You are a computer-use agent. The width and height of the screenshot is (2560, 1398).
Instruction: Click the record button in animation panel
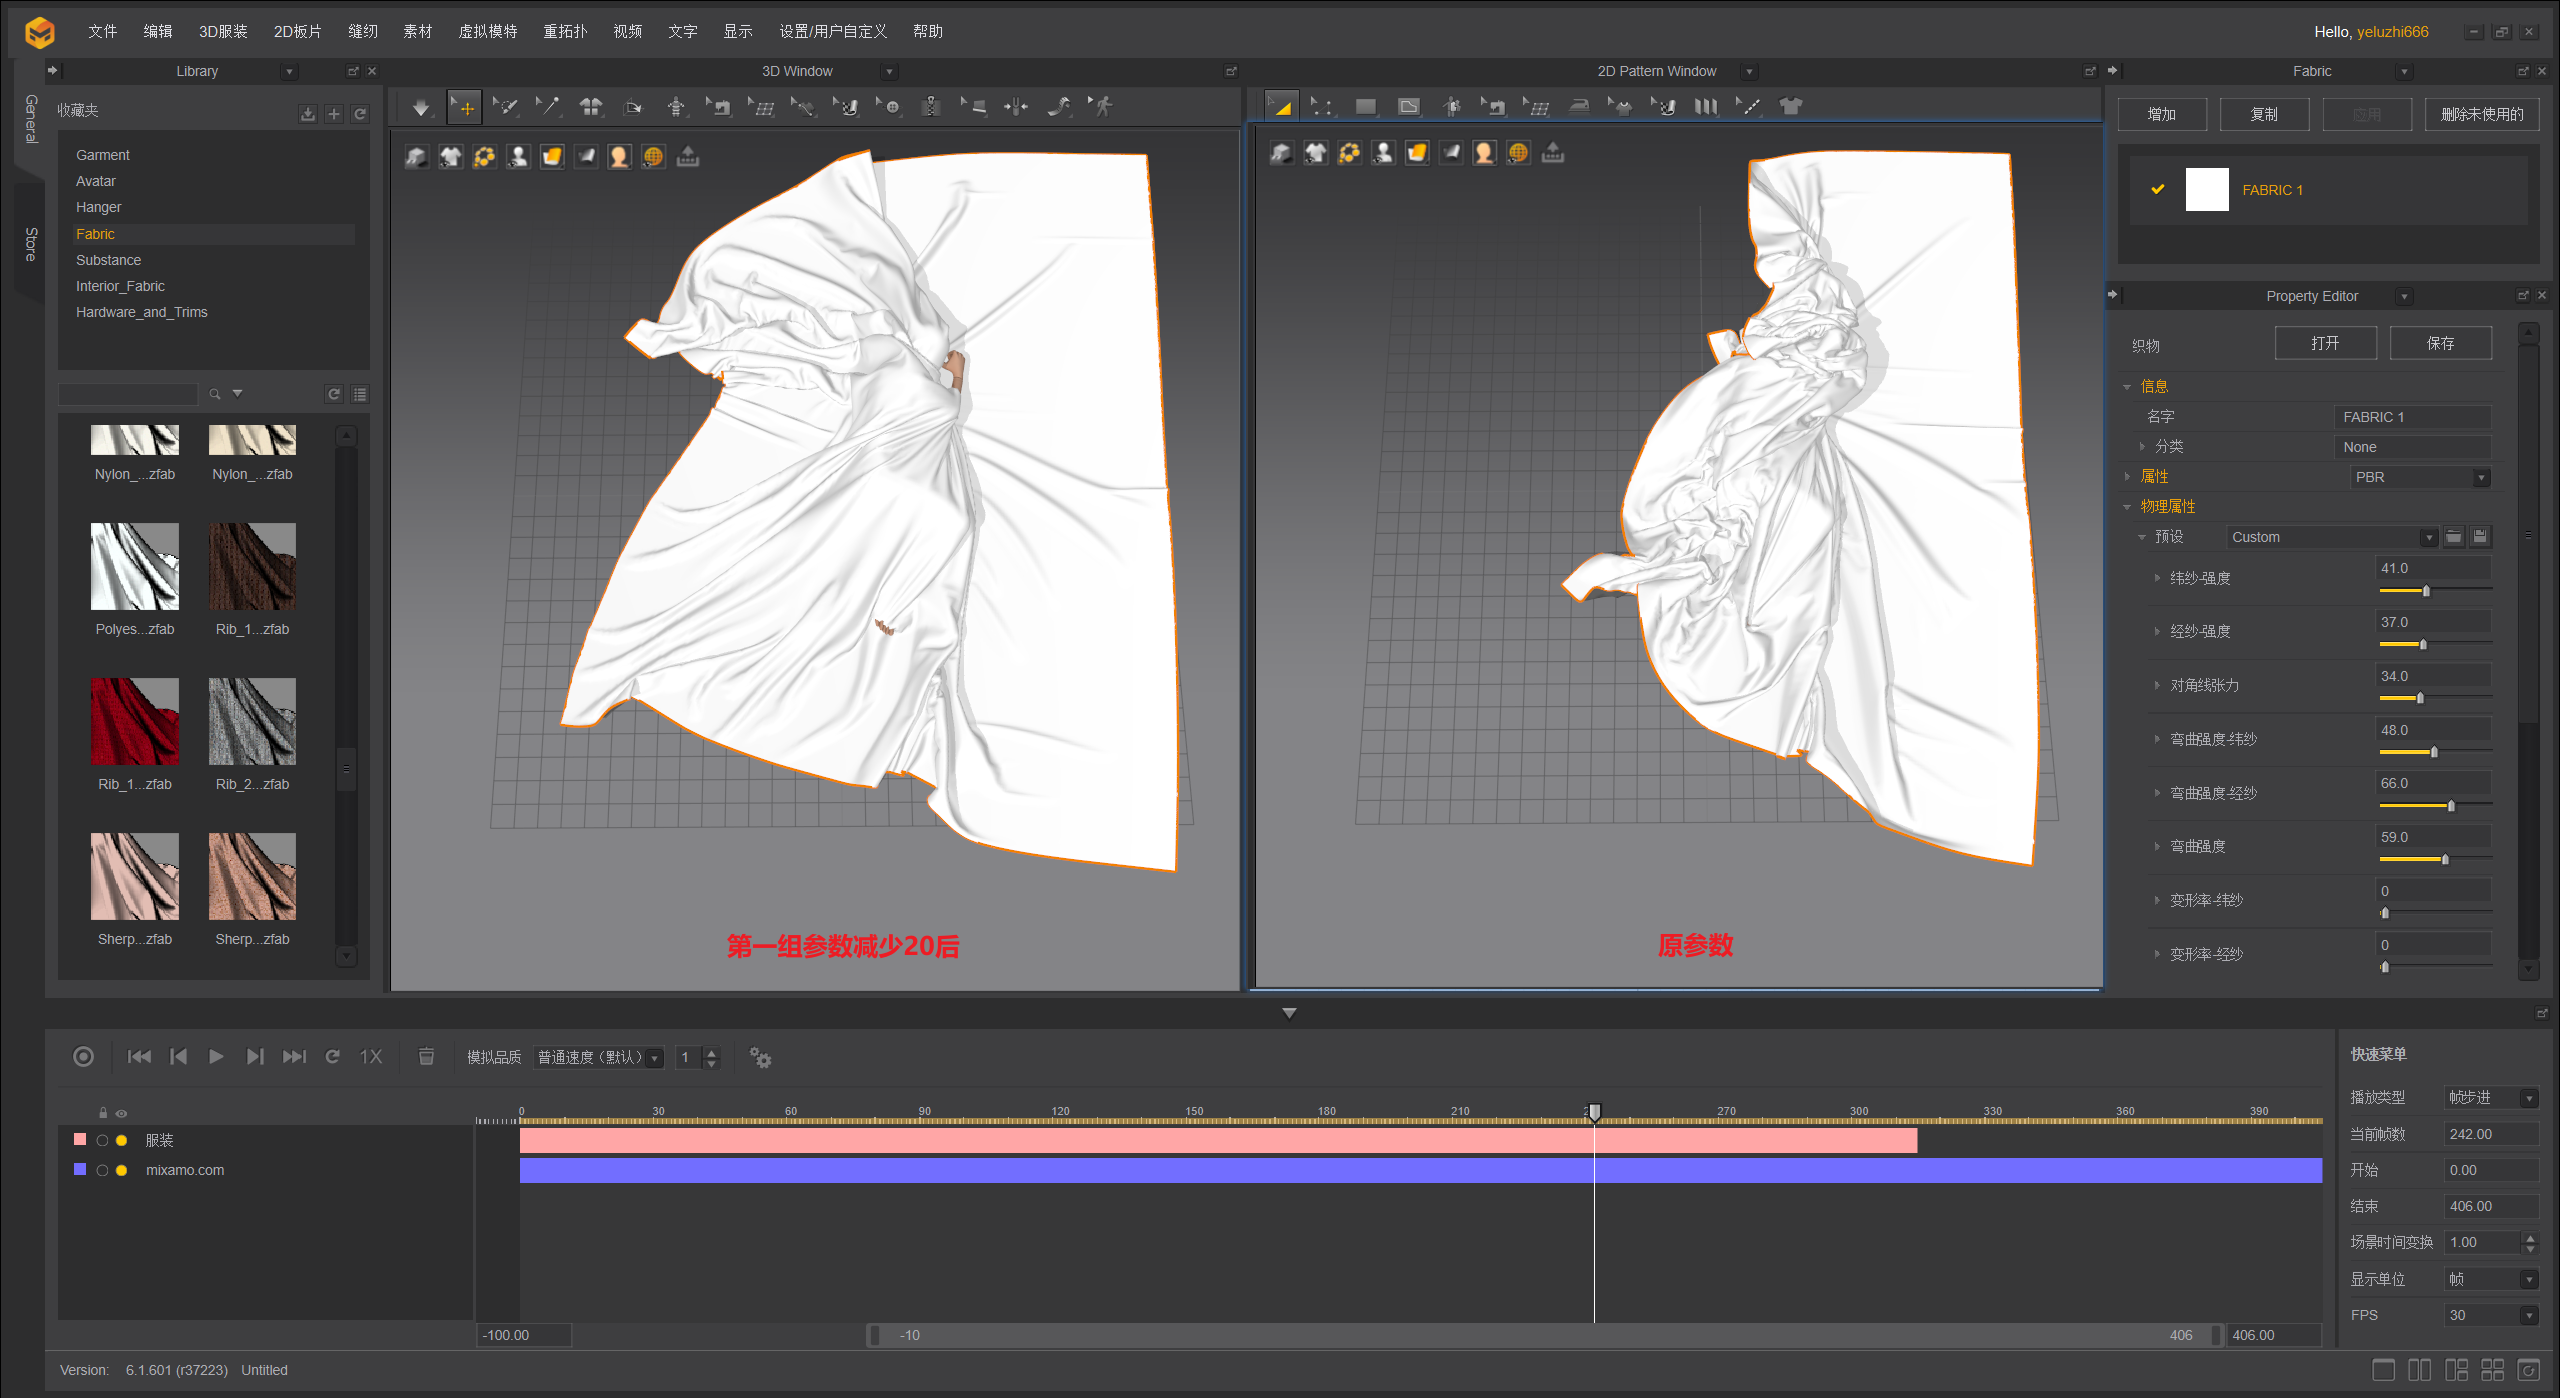84,1057
